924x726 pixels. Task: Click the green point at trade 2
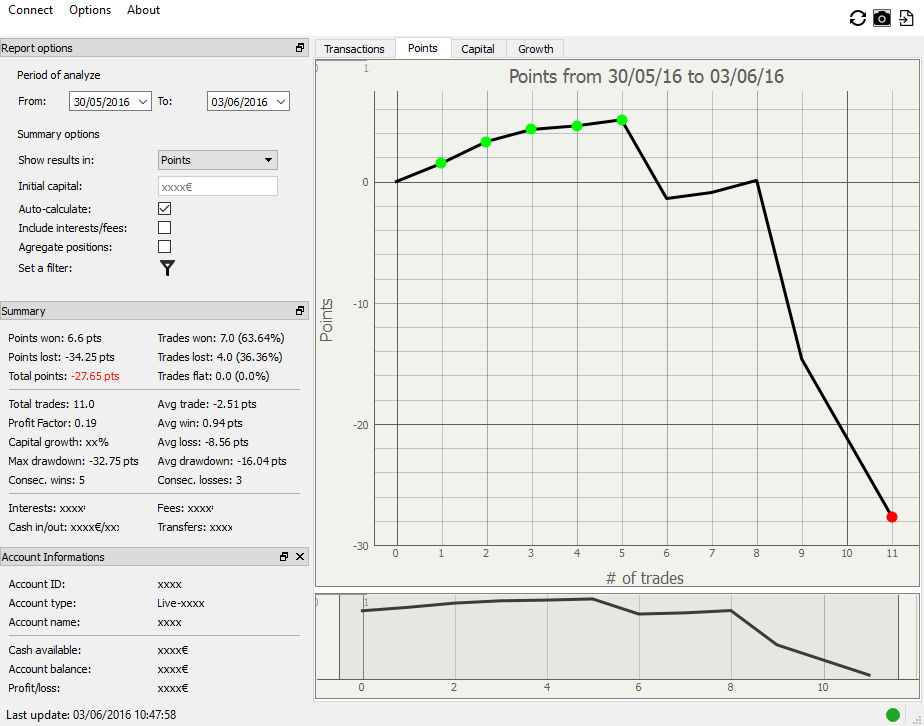(x=486, y=142)
